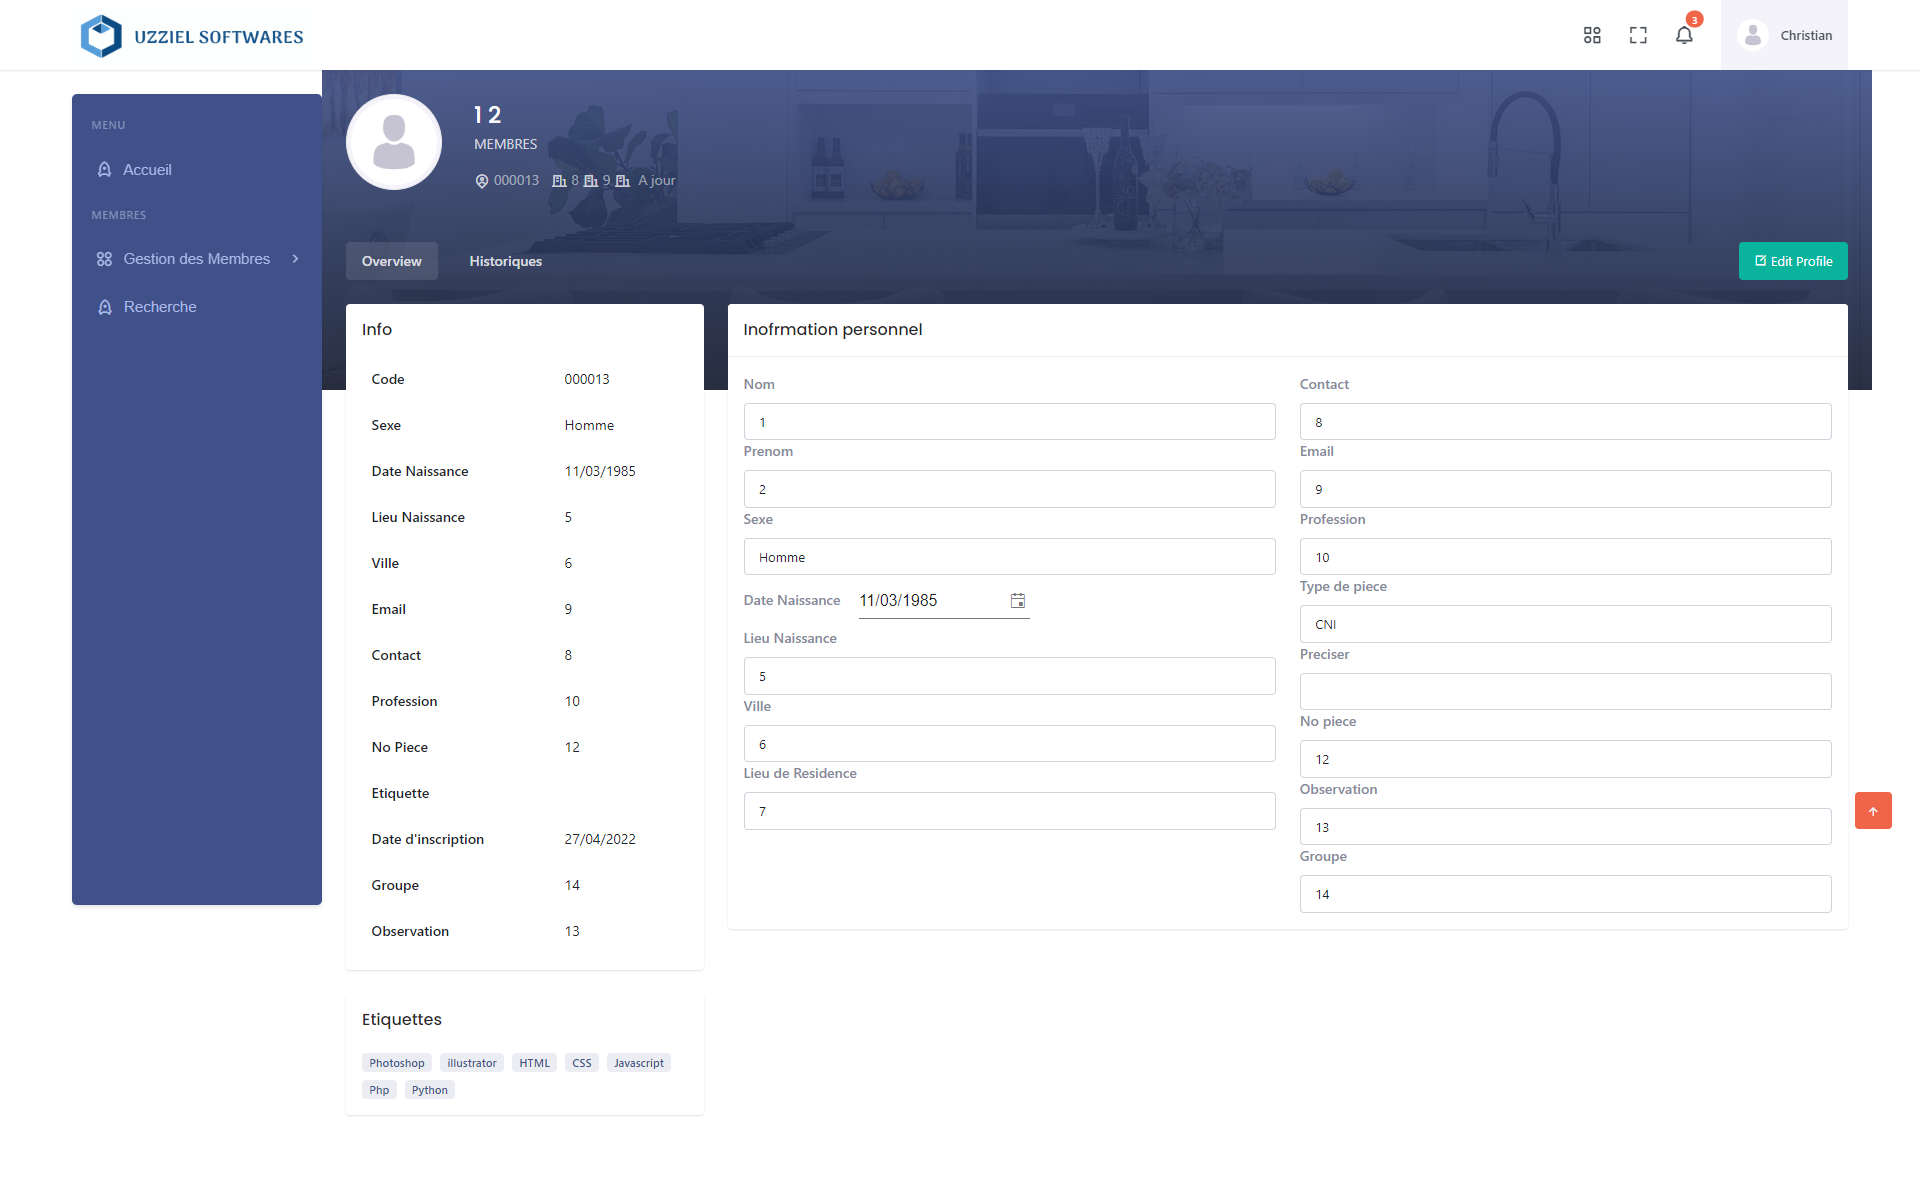Open Recherche in the sidebar

[x=159, y=307]
